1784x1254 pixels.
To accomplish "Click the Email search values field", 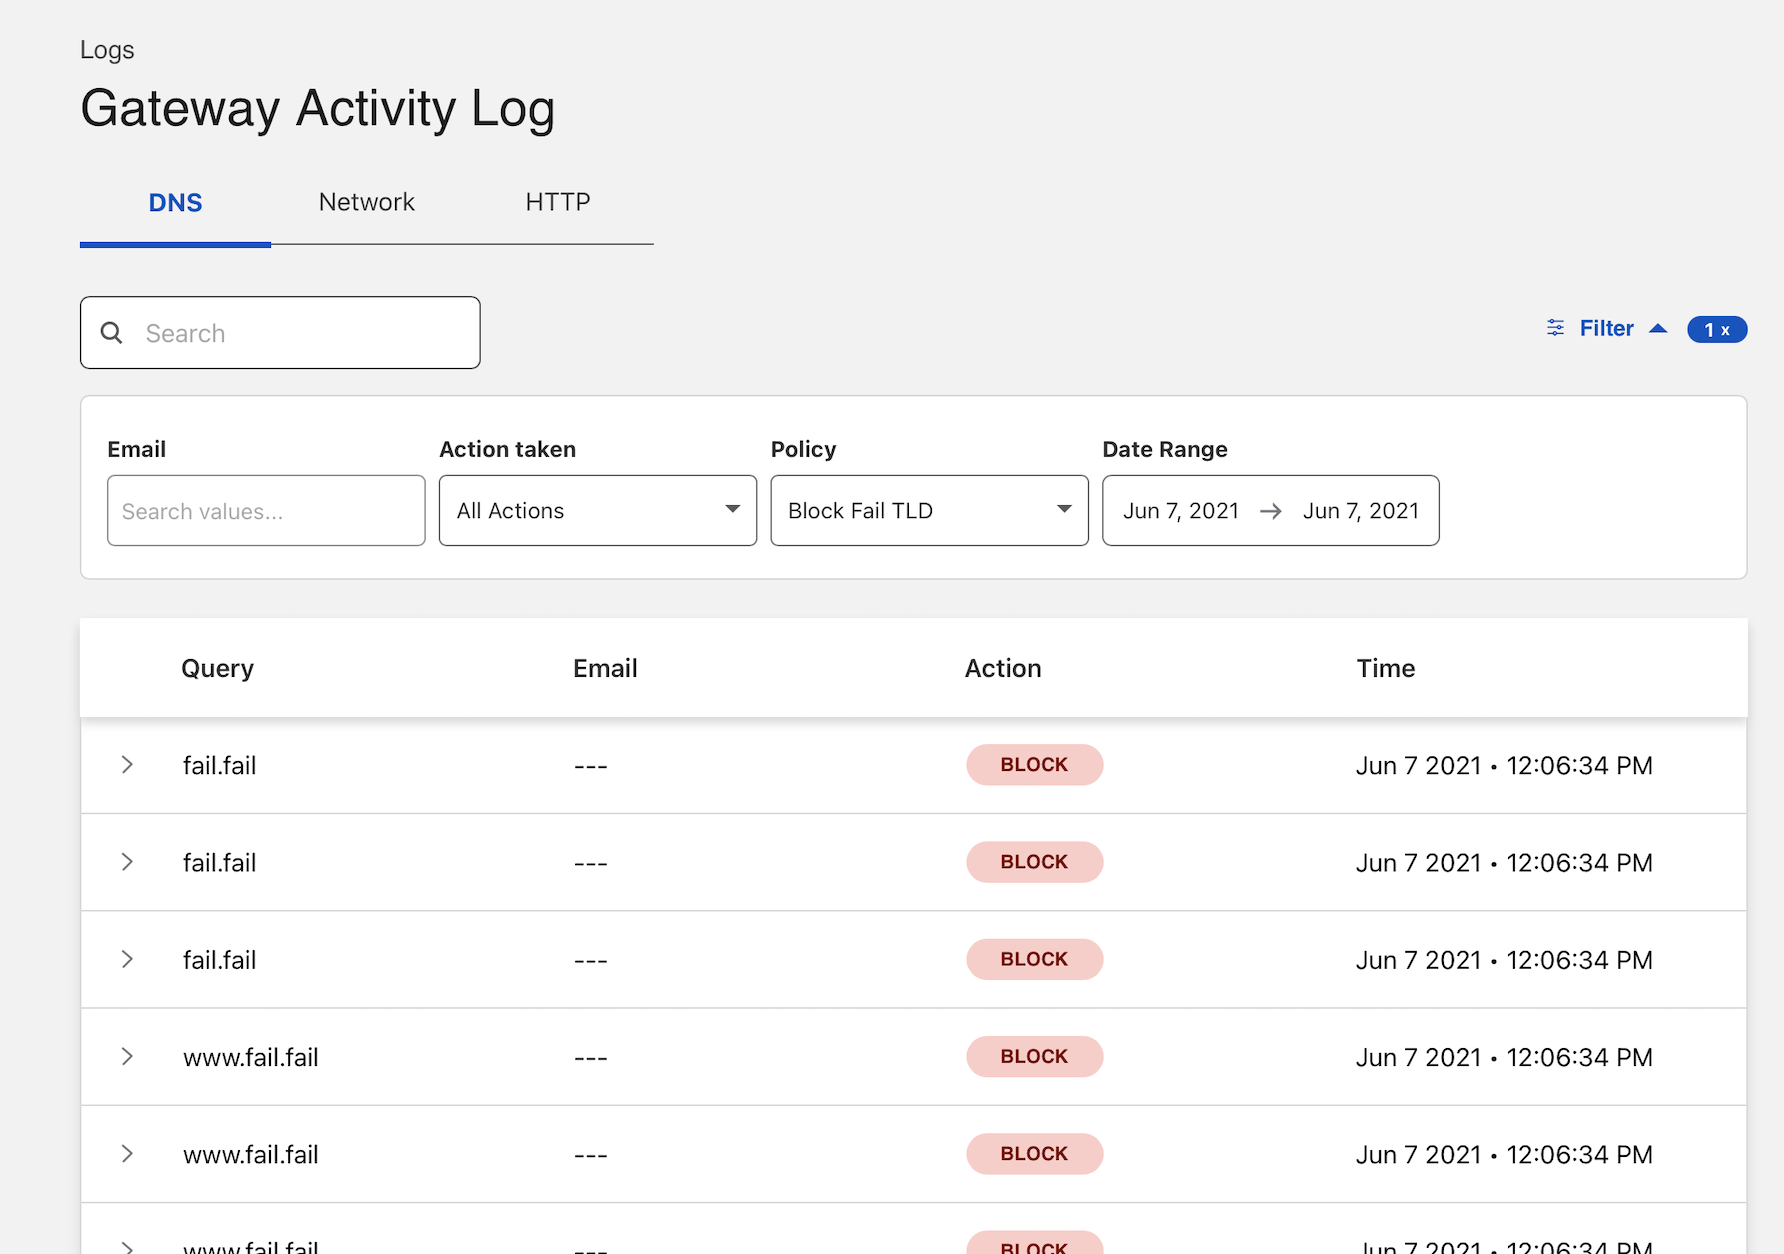I will coord(265,510).
